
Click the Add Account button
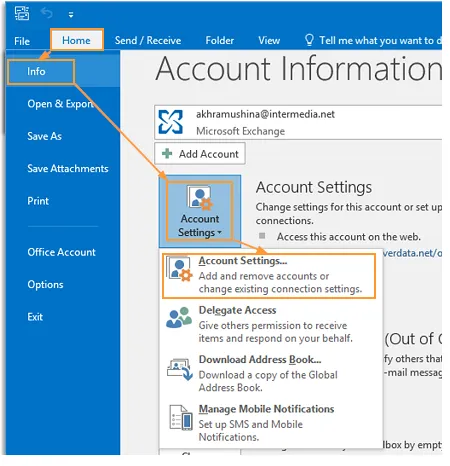coord(200,154)
